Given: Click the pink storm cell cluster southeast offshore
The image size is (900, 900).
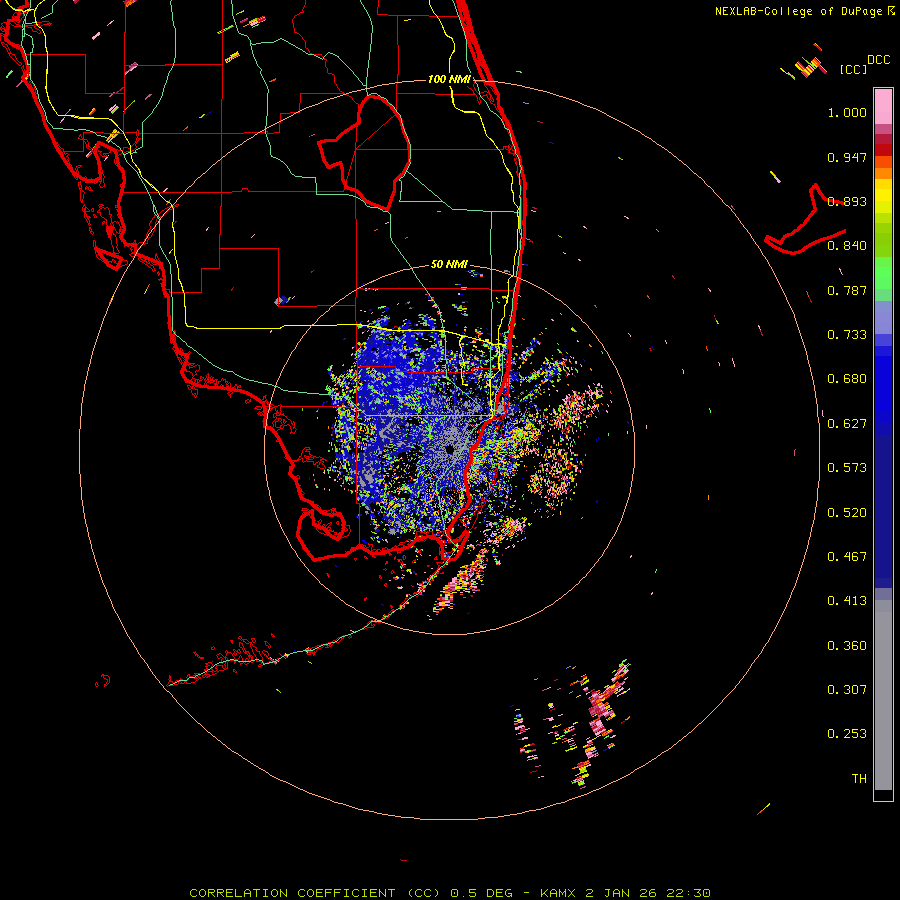Looking at the screenshot, I should click(600, 712).
